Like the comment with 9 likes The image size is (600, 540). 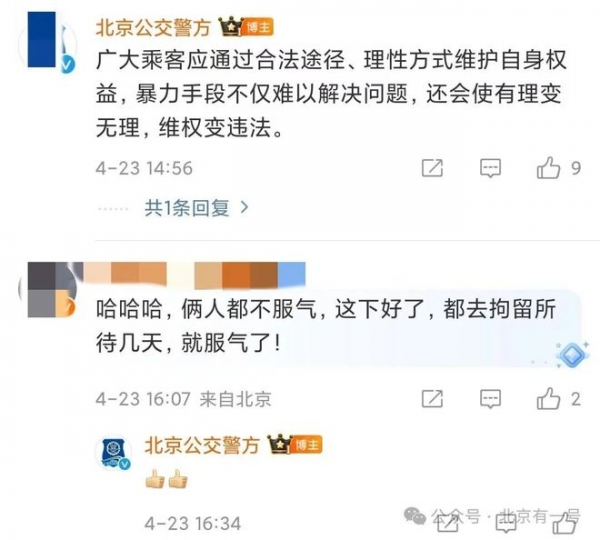tap(548, 168)
